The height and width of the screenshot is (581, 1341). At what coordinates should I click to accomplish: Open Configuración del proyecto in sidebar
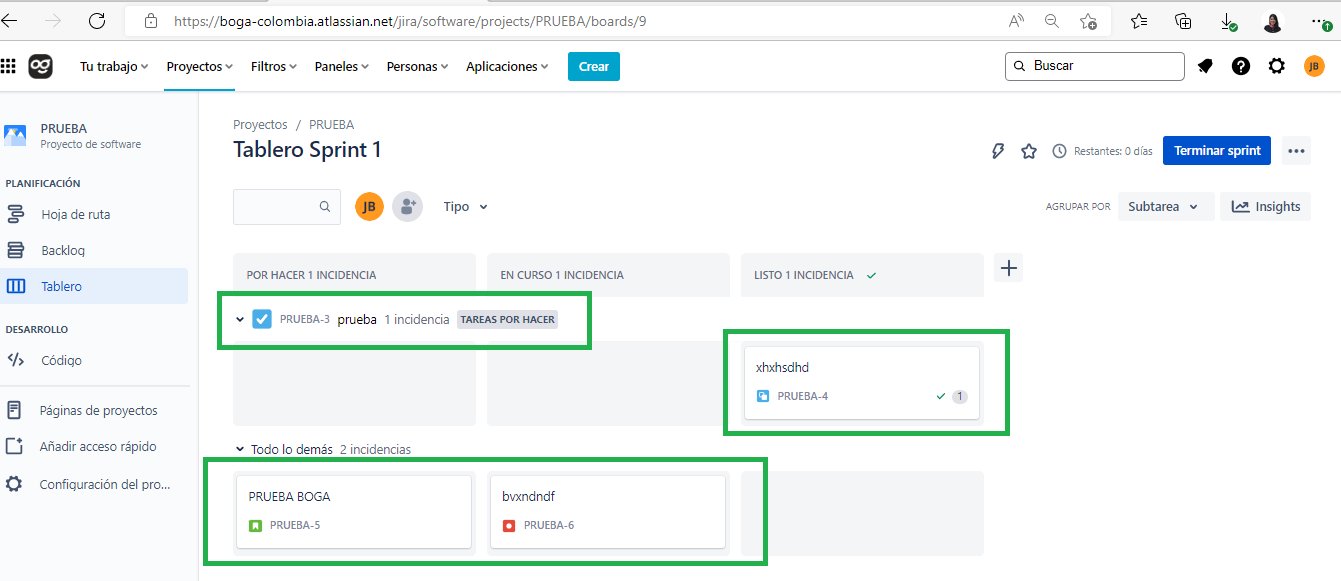click(94, 484)
